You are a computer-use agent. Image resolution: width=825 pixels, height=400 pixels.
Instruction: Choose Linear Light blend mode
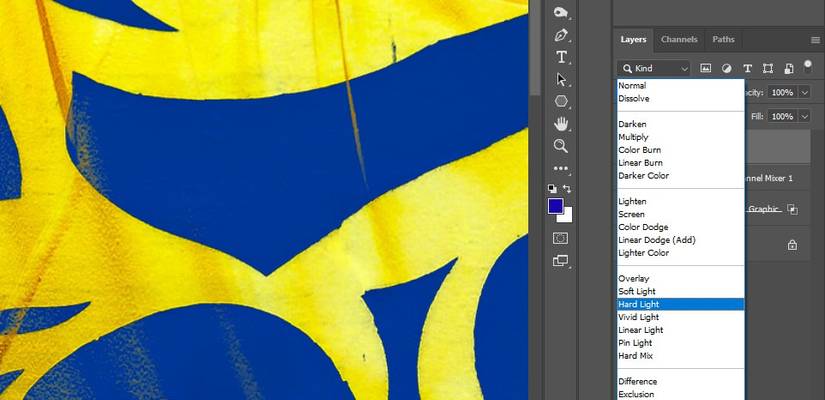click(x=681, y=330)
